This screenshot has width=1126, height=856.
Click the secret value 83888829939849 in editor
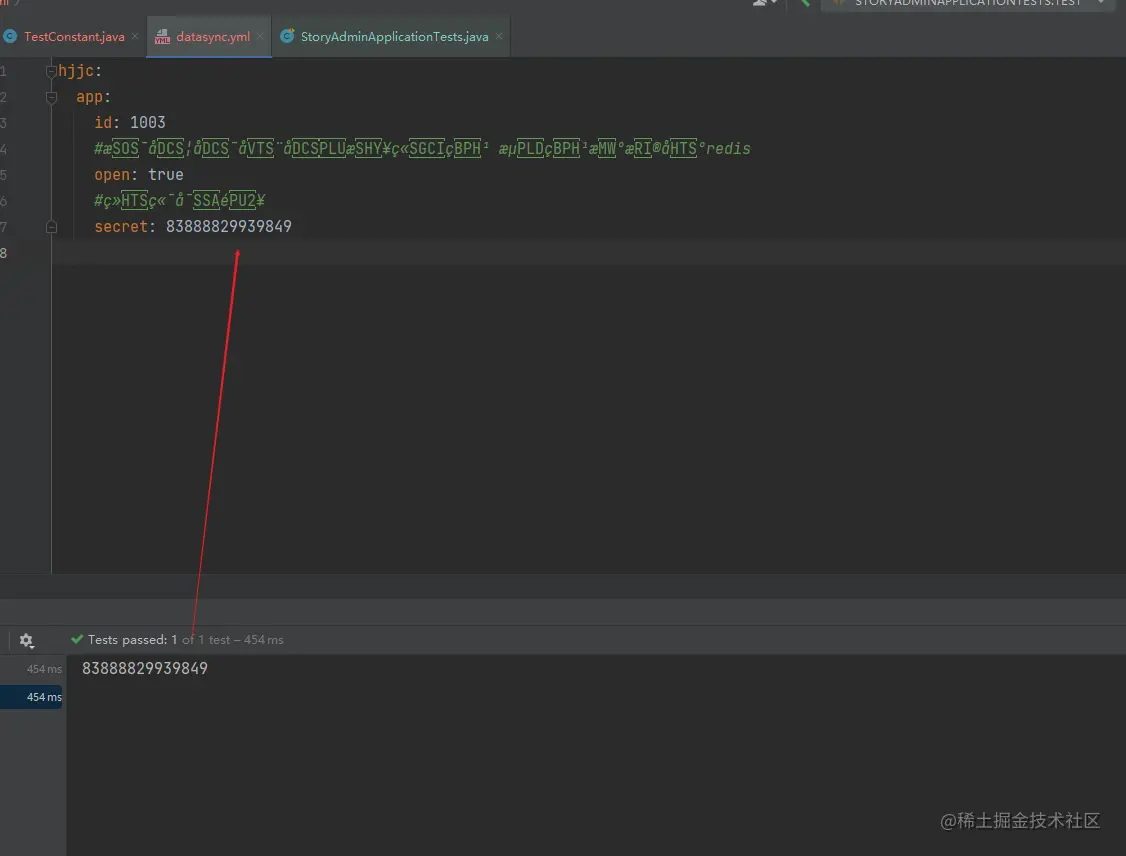tap(228, 227)
